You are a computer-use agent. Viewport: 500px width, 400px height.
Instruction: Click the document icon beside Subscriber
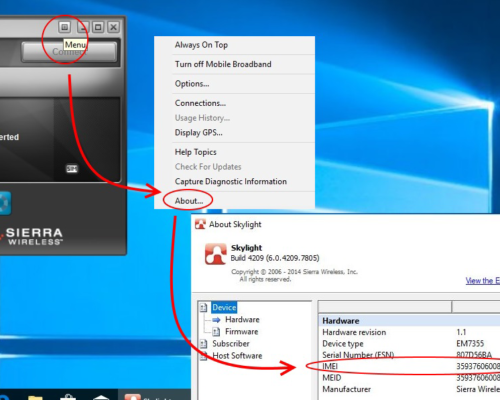click(204, 344)
